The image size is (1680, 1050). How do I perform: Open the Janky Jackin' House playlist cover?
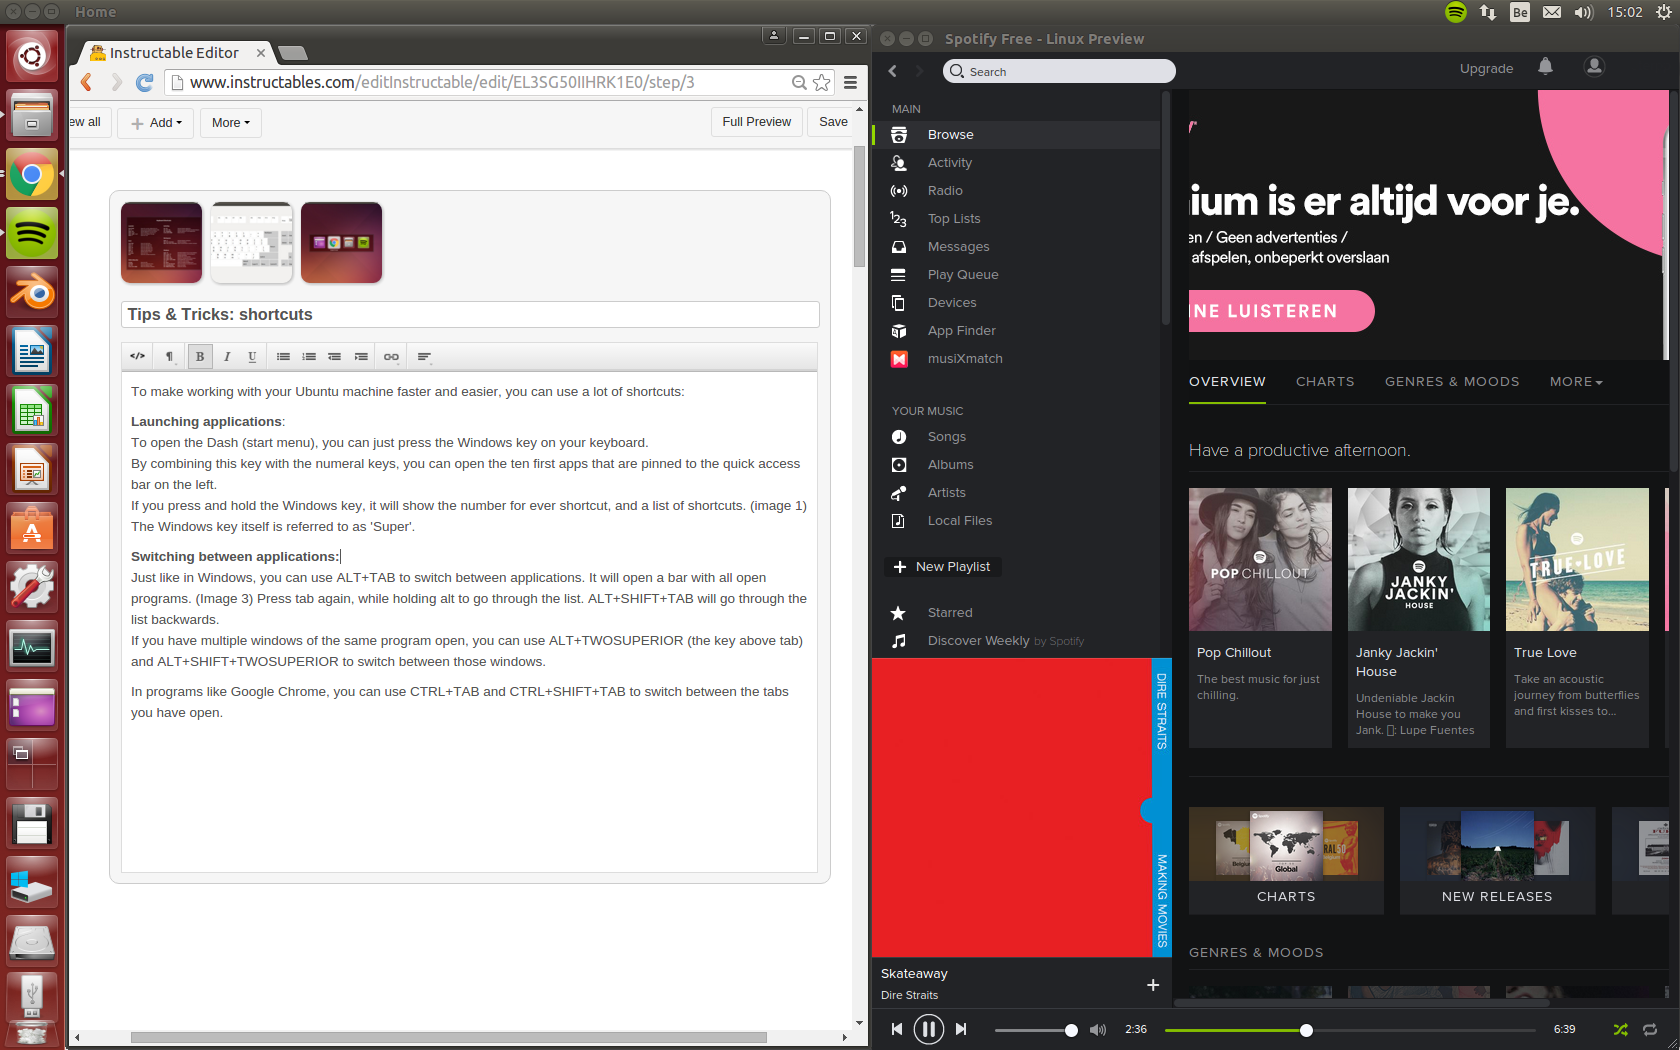coord(1419,559)
